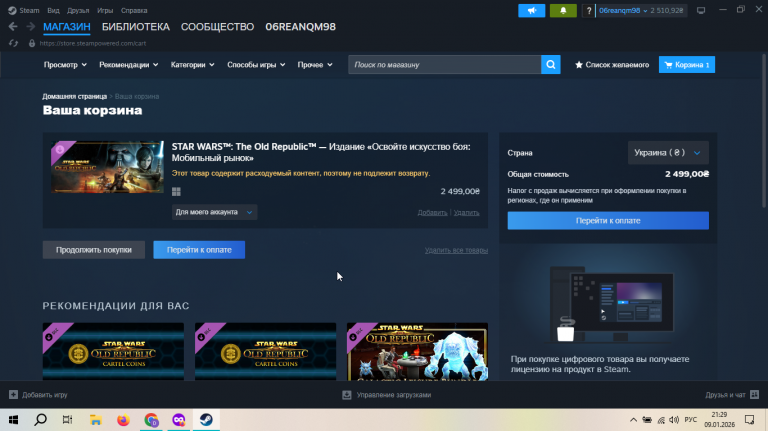Click the Удалить link on cart item
The width and height of the screenshot is (768, 431).
click(466, 213)
